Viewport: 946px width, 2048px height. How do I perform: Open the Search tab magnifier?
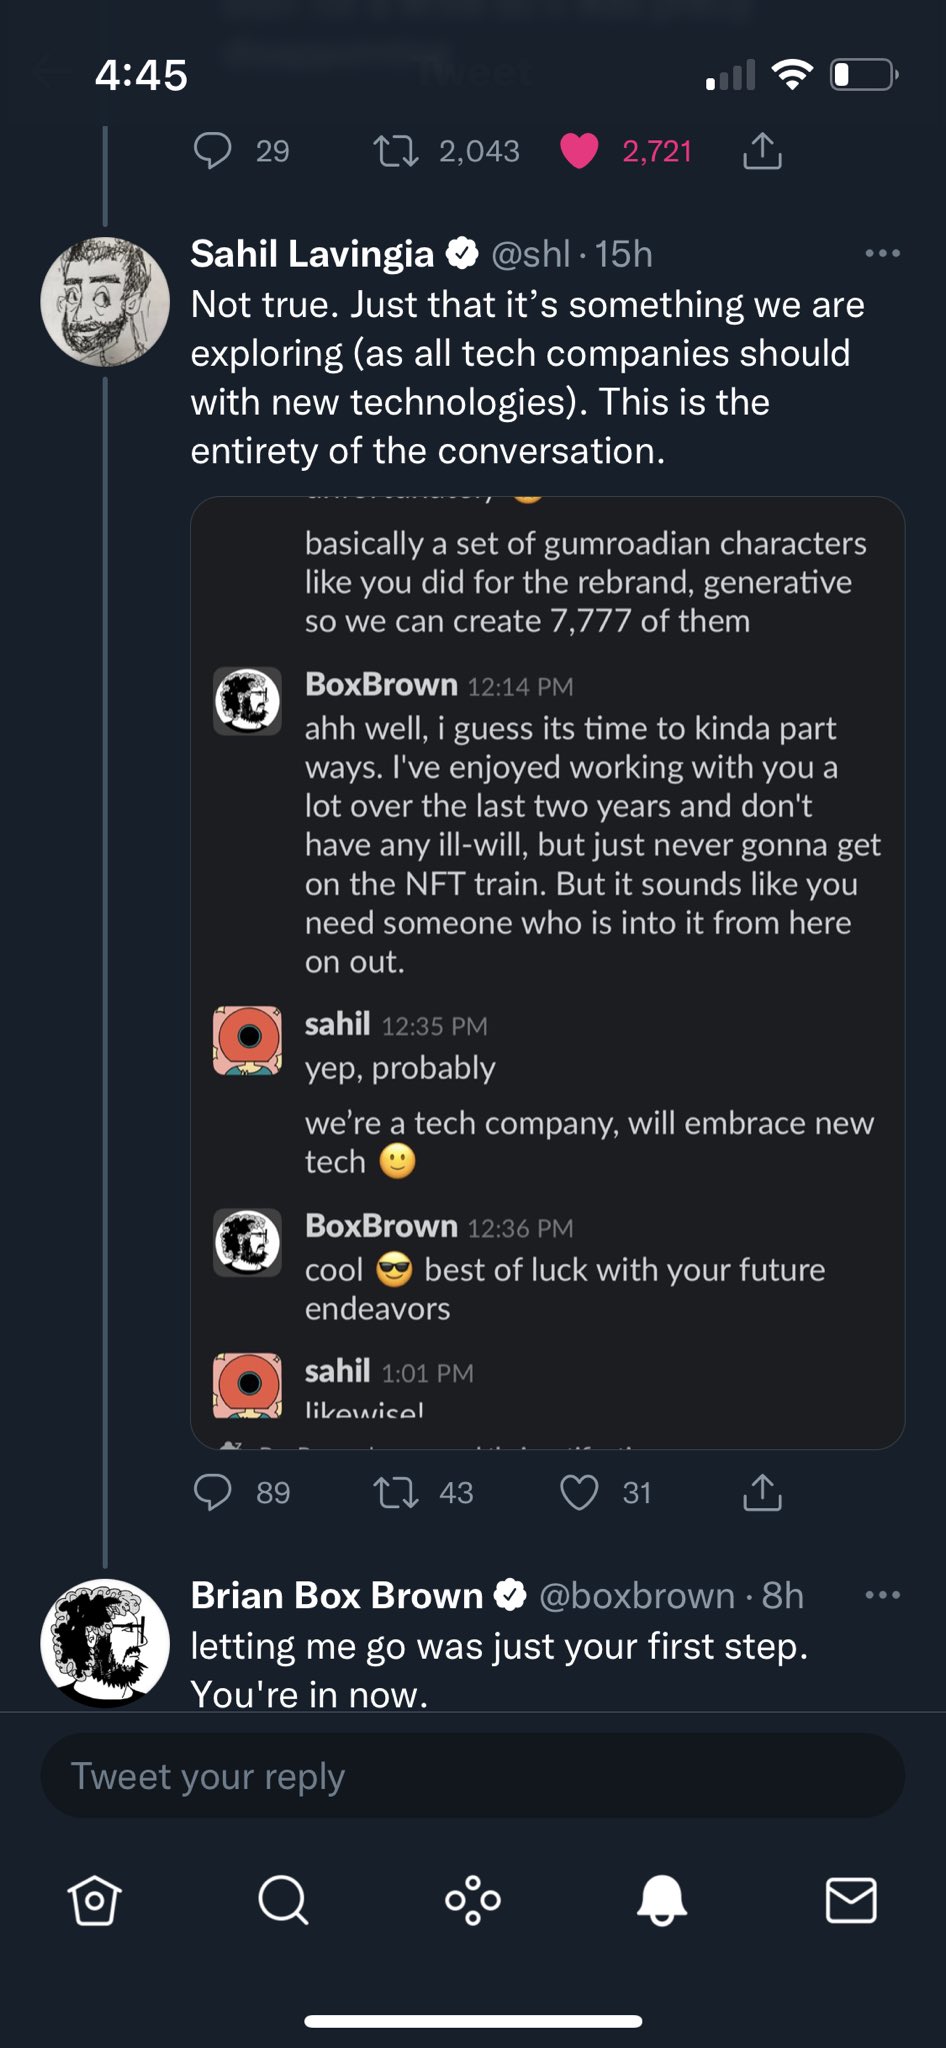(283, 1900)
